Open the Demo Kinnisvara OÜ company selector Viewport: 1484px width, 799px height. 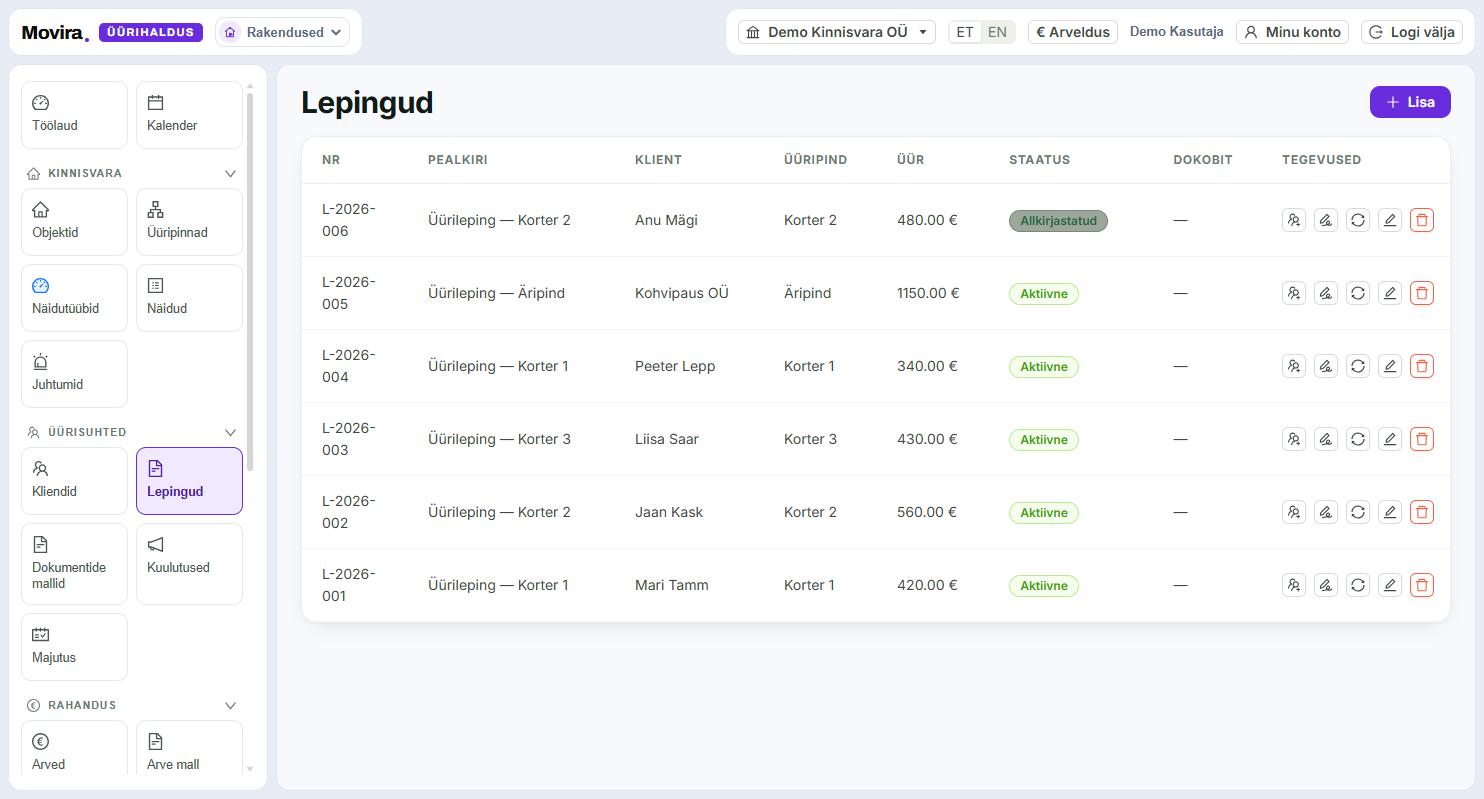[837, 32]
